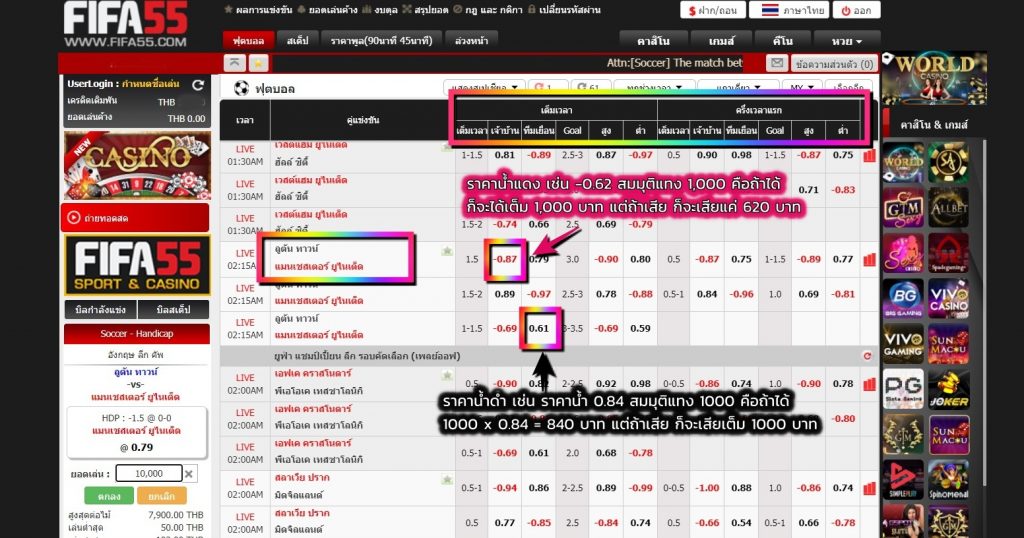Open the PG Slots Gaming icon
The image size is (1024, 538).
(x=903, y=389)
